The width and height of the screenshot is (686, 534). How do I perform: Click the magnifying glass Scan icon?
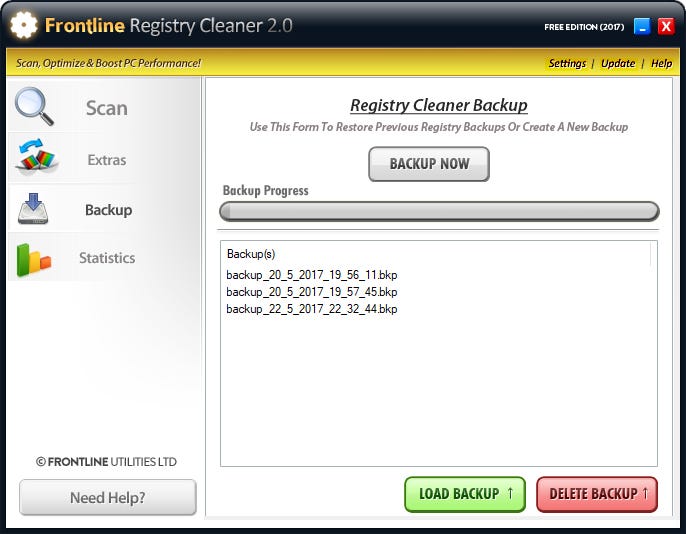(x=34, y=106)
